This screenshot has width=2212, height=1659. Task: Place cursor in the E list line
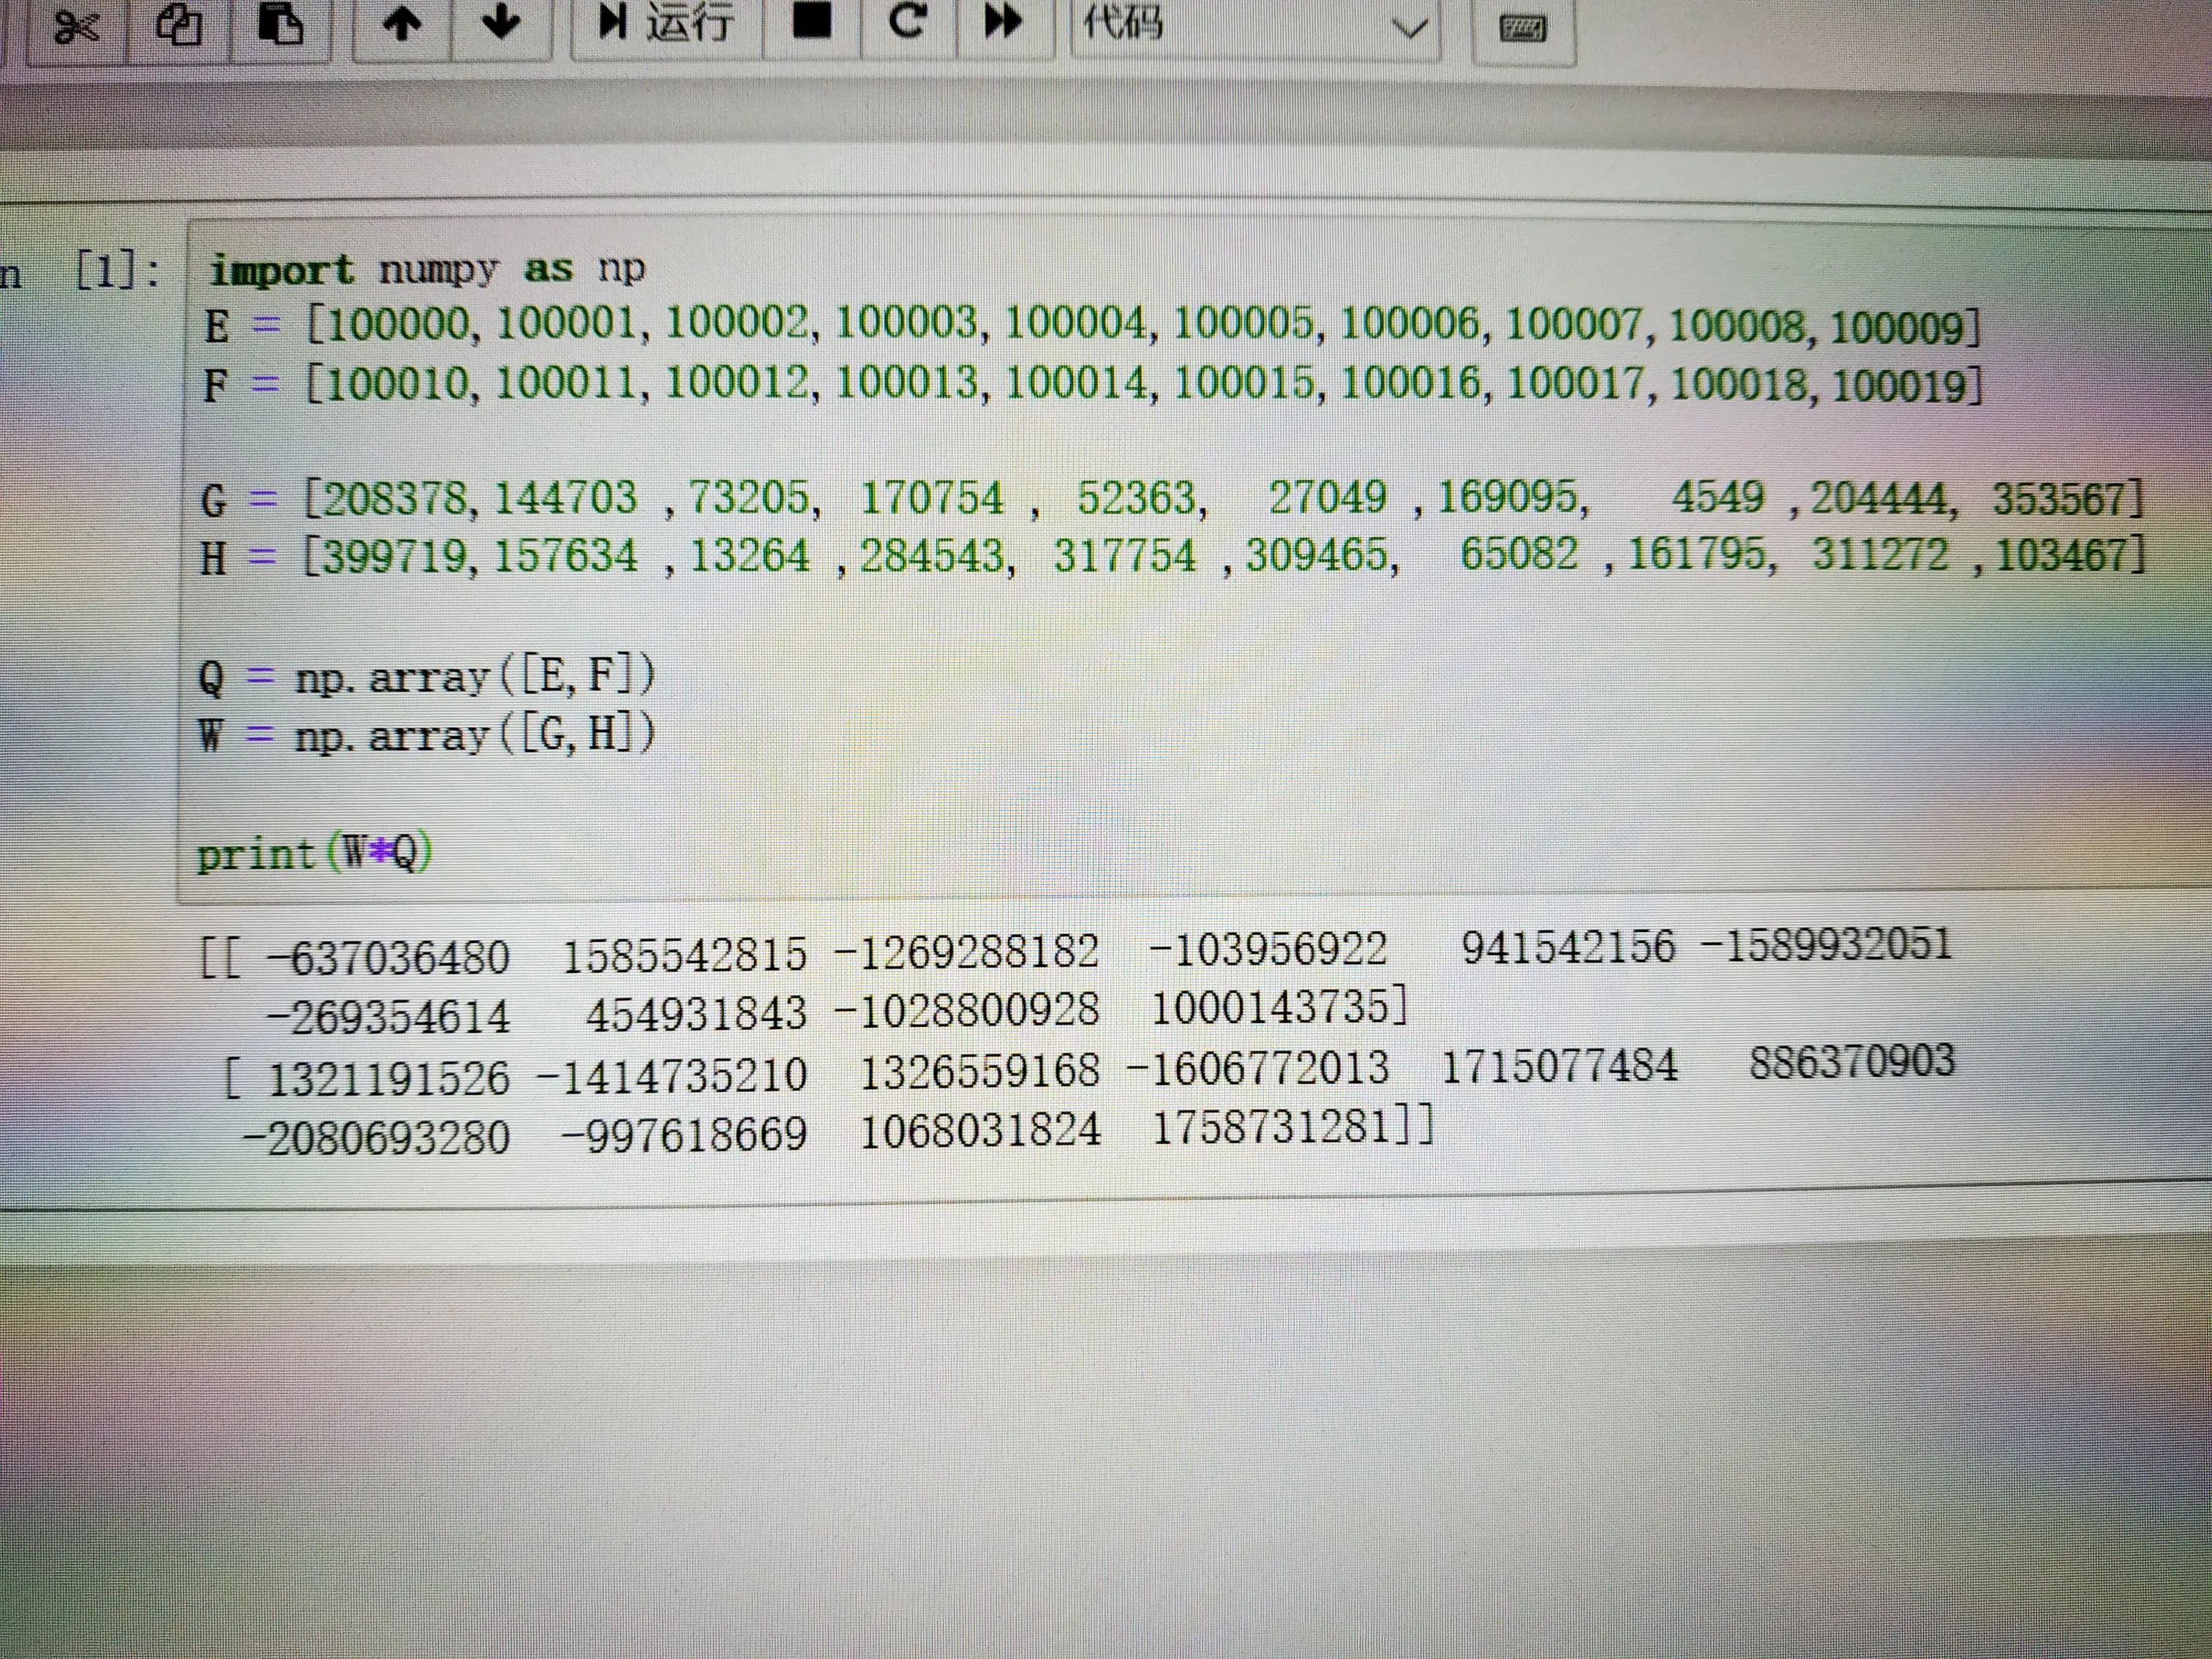1091,326
